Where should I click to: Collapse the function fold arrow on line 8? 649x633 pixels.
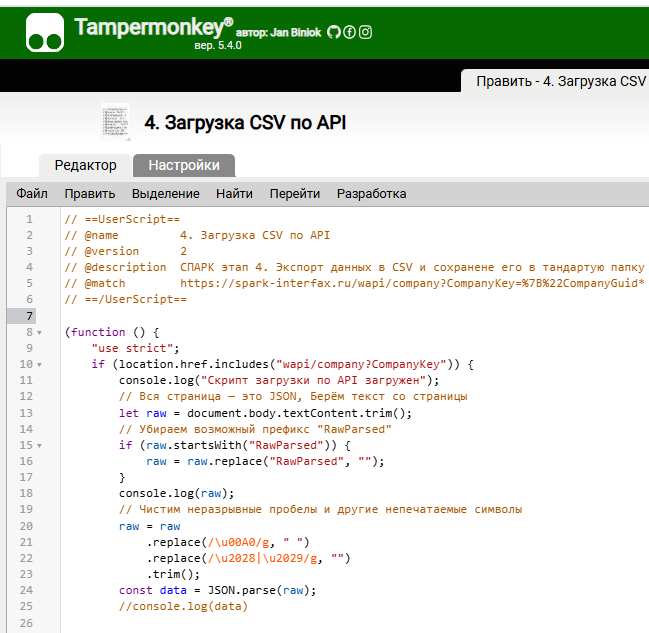click(x=39, y=332)
